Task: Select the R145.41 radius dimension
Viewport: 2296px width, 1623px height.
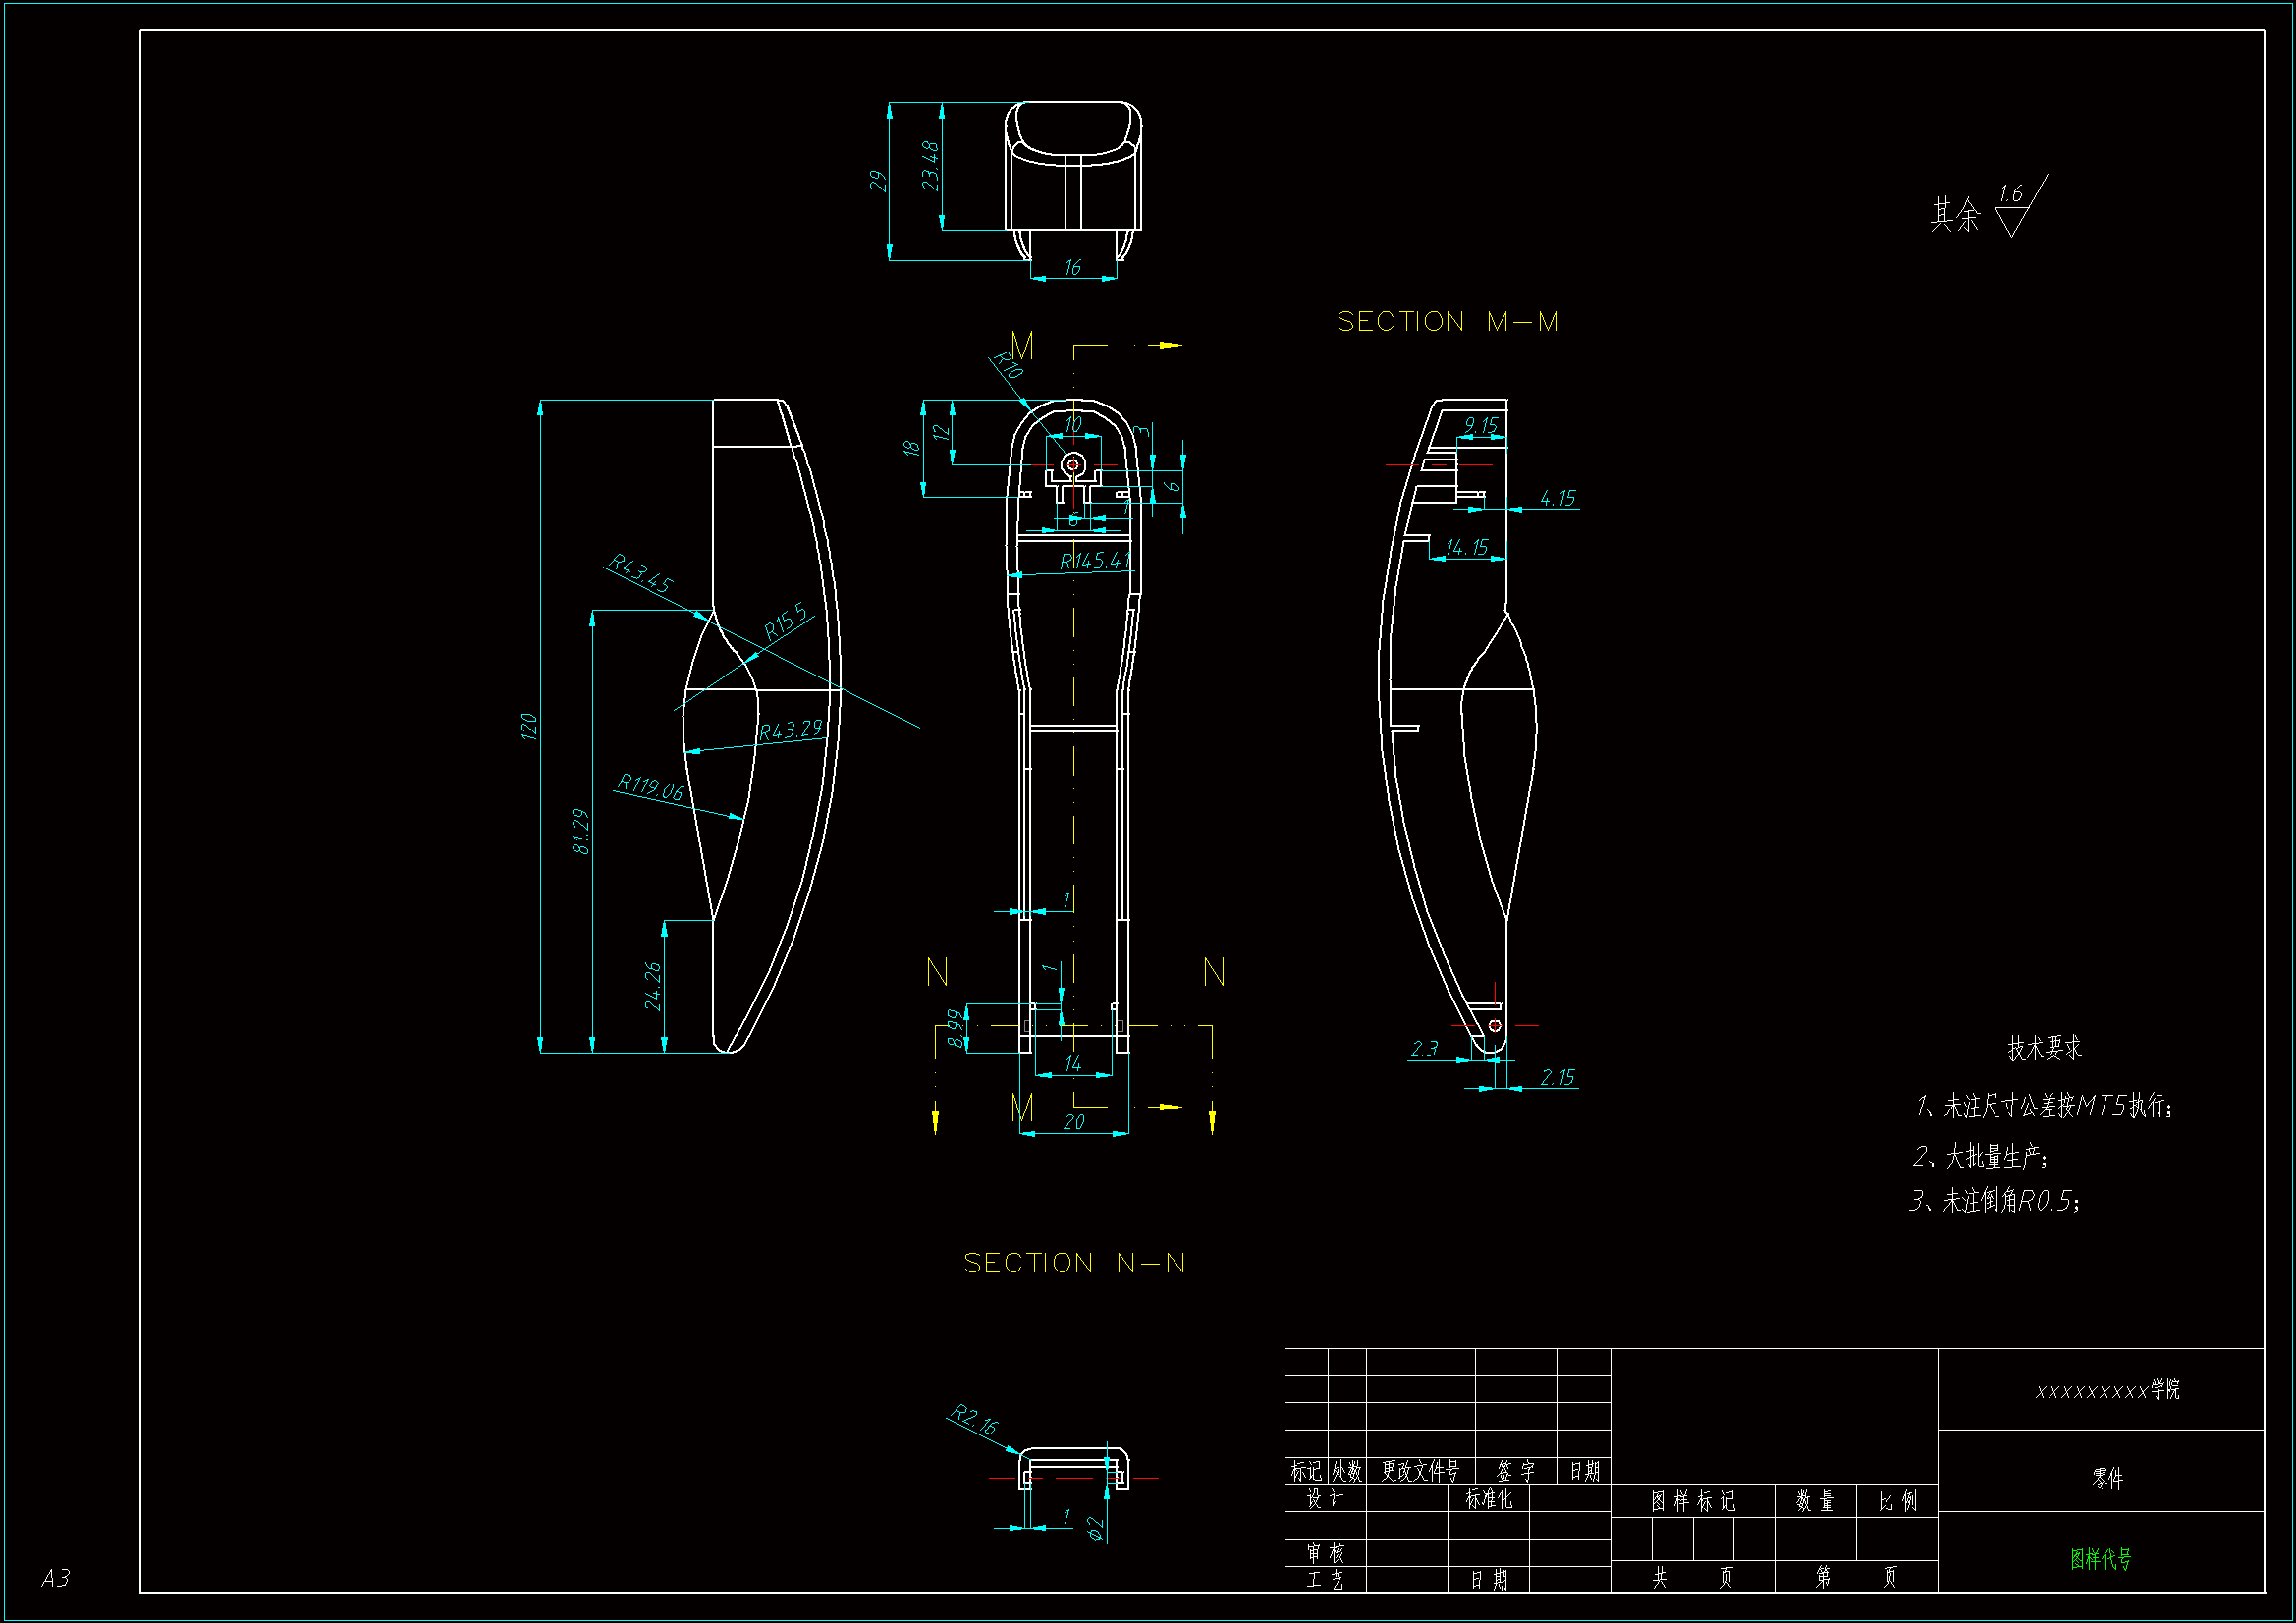Action: pos(1095,561)
